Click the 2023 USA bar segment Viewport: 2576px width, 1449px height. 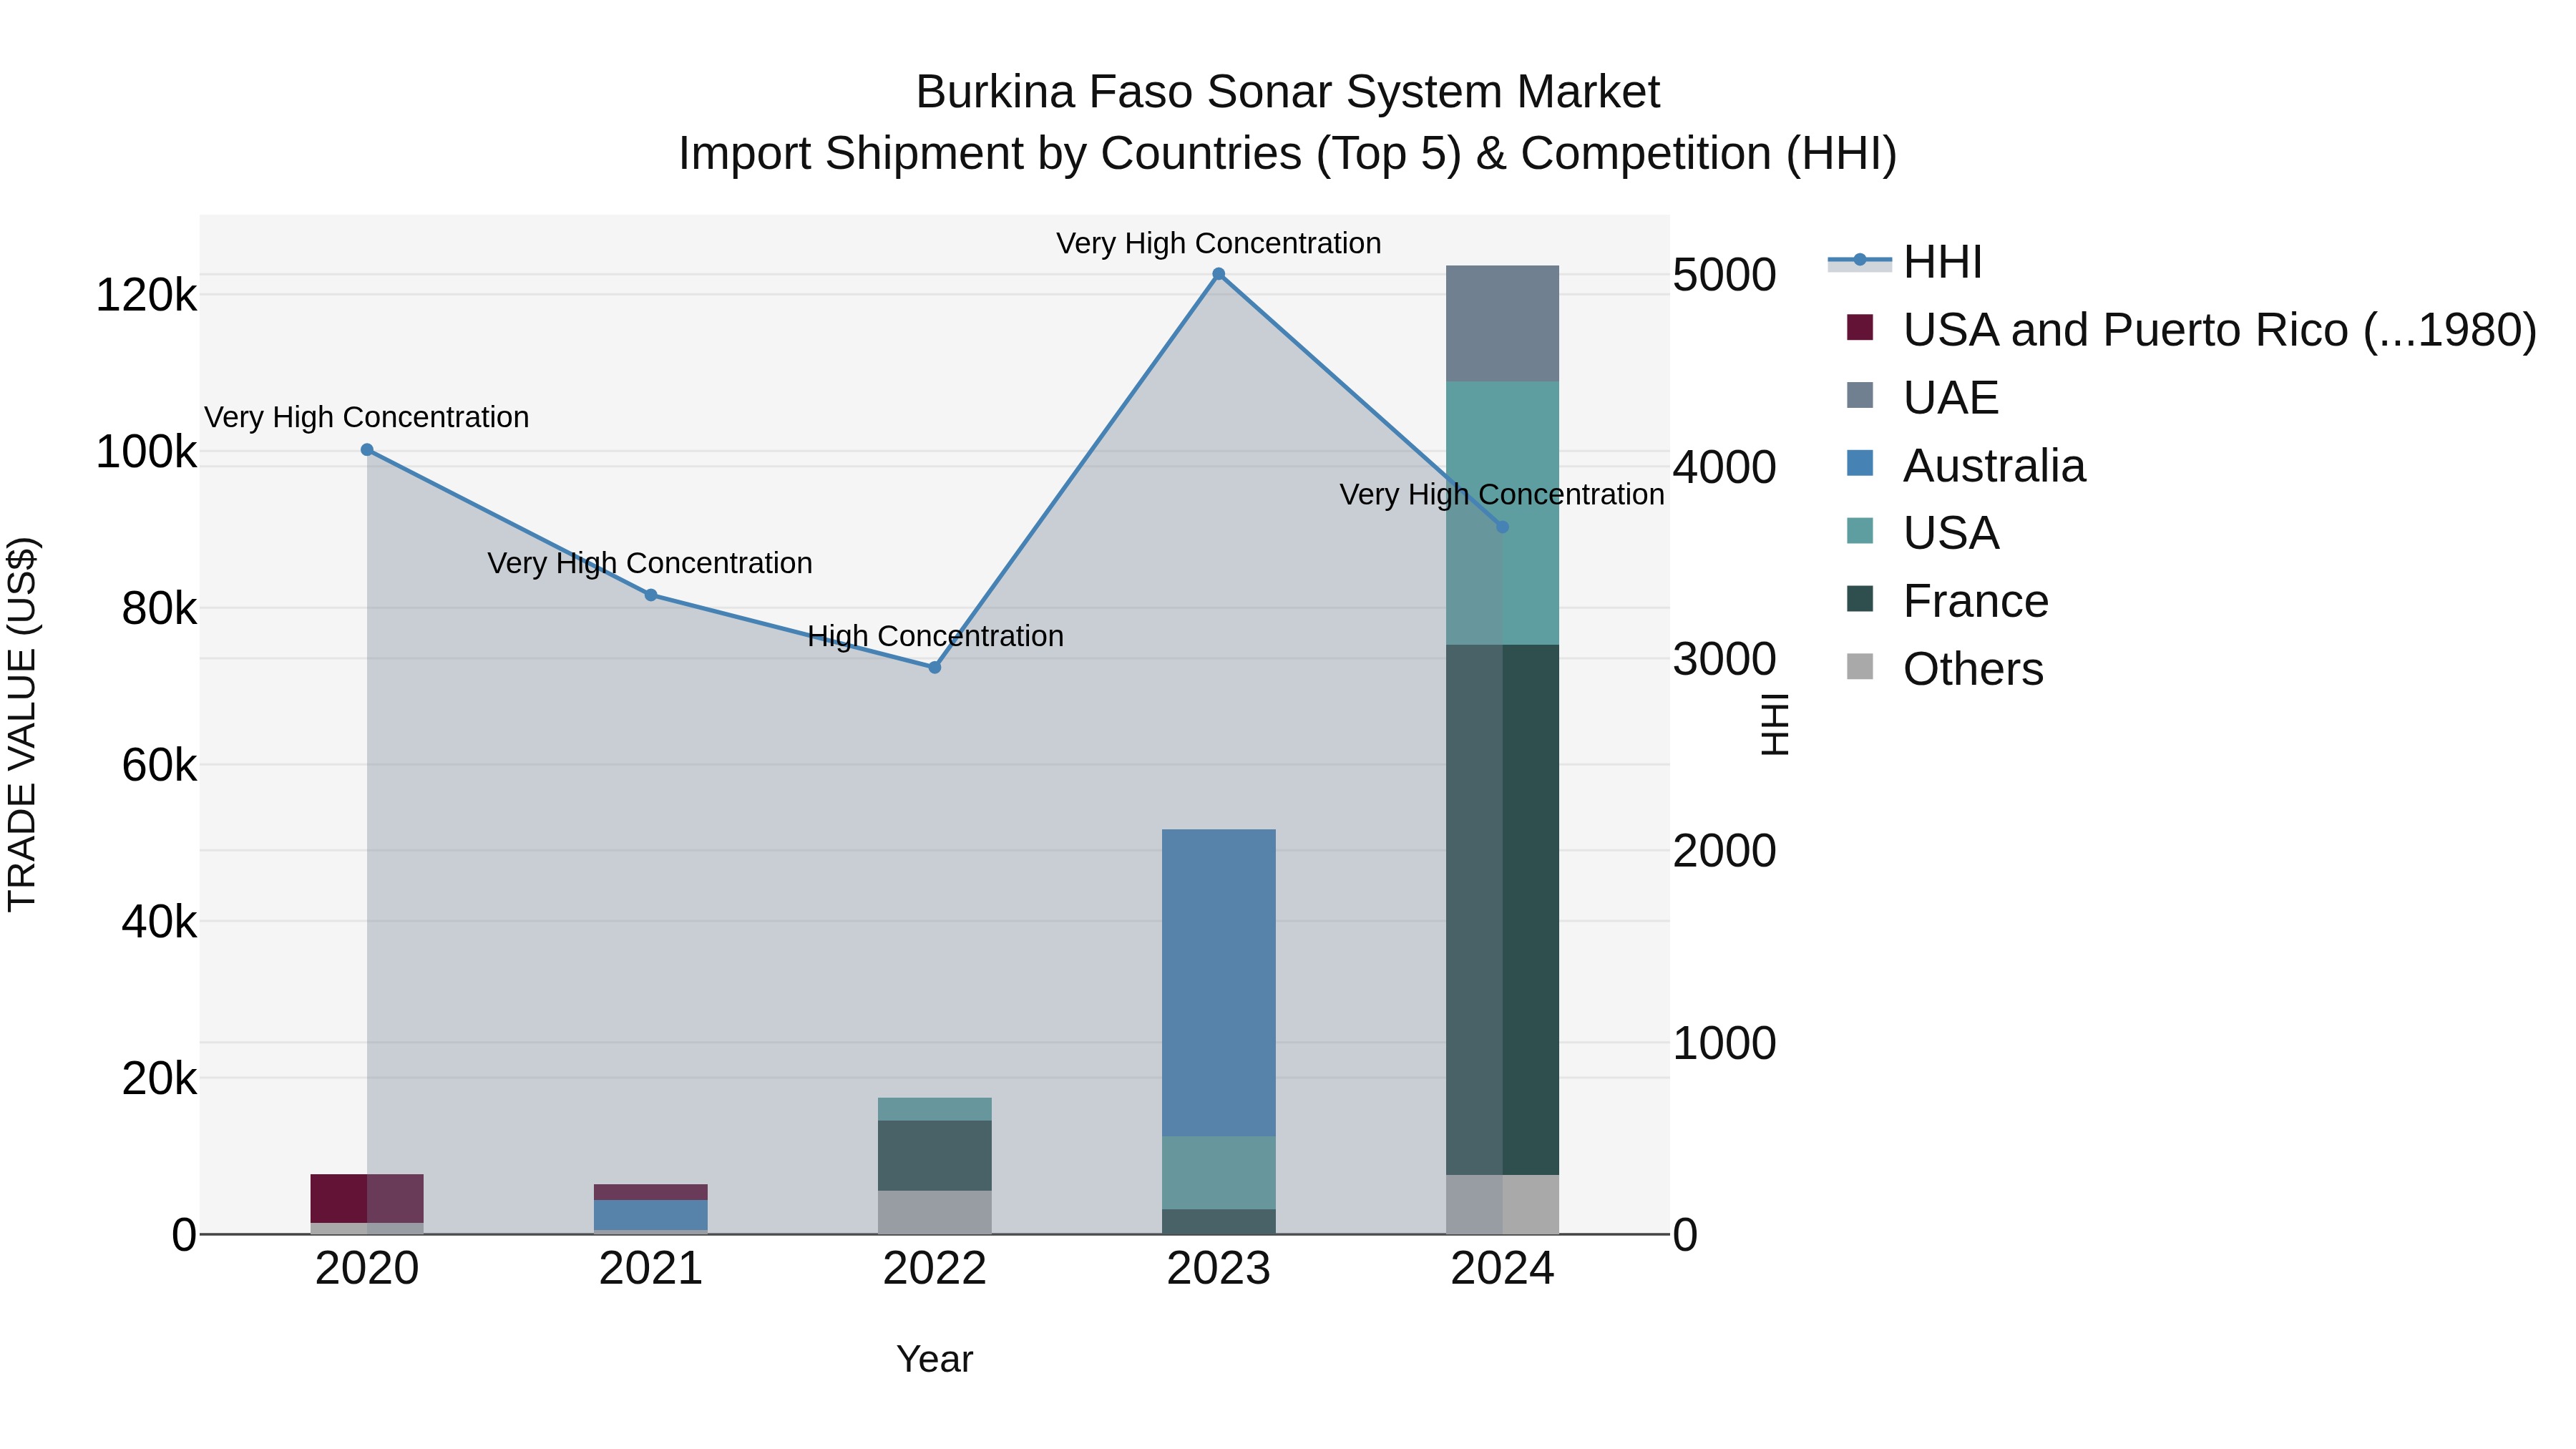pos(1219,1173)
